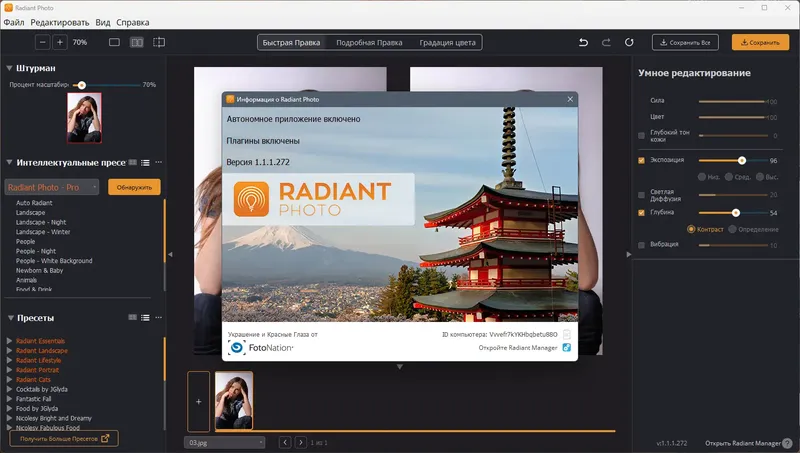Show Presets panel as list
Image resolution: width=800 pixels, height=453 pixels.
point(145,317)
